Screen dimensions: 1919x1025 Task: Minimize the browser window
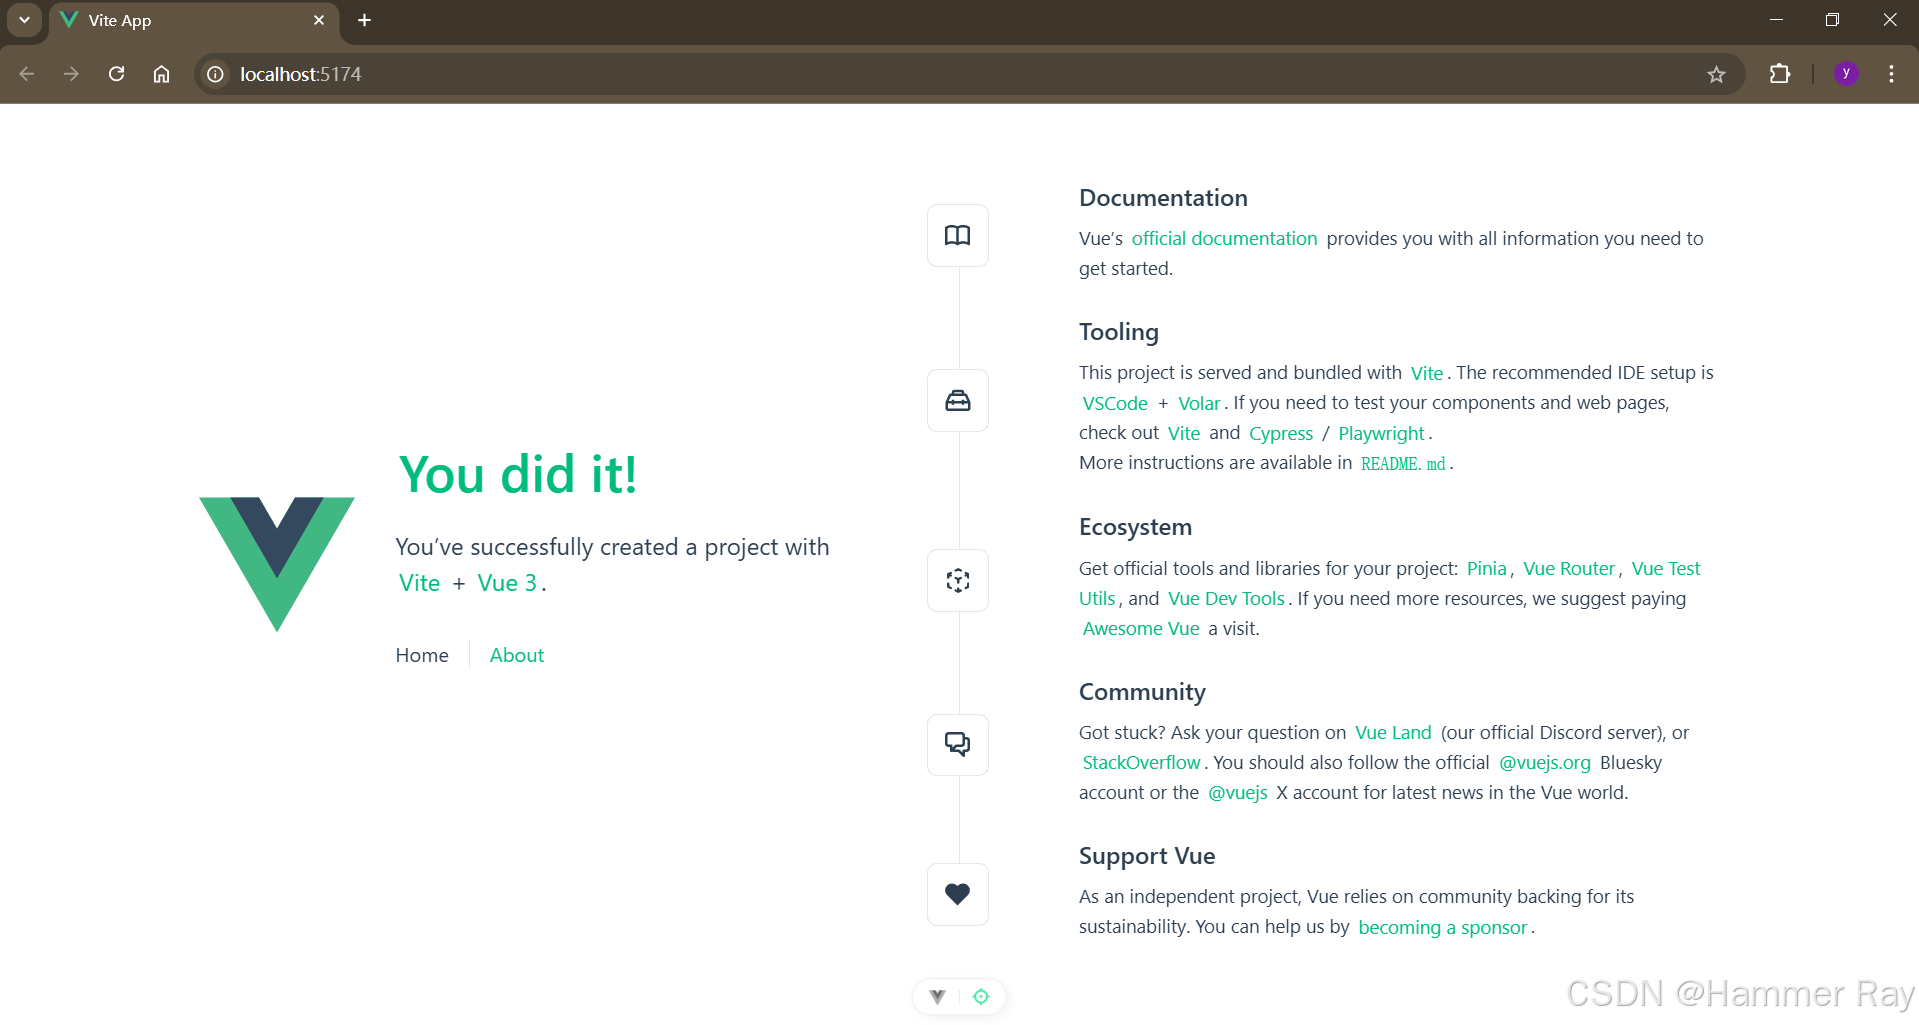point(1776,20)
